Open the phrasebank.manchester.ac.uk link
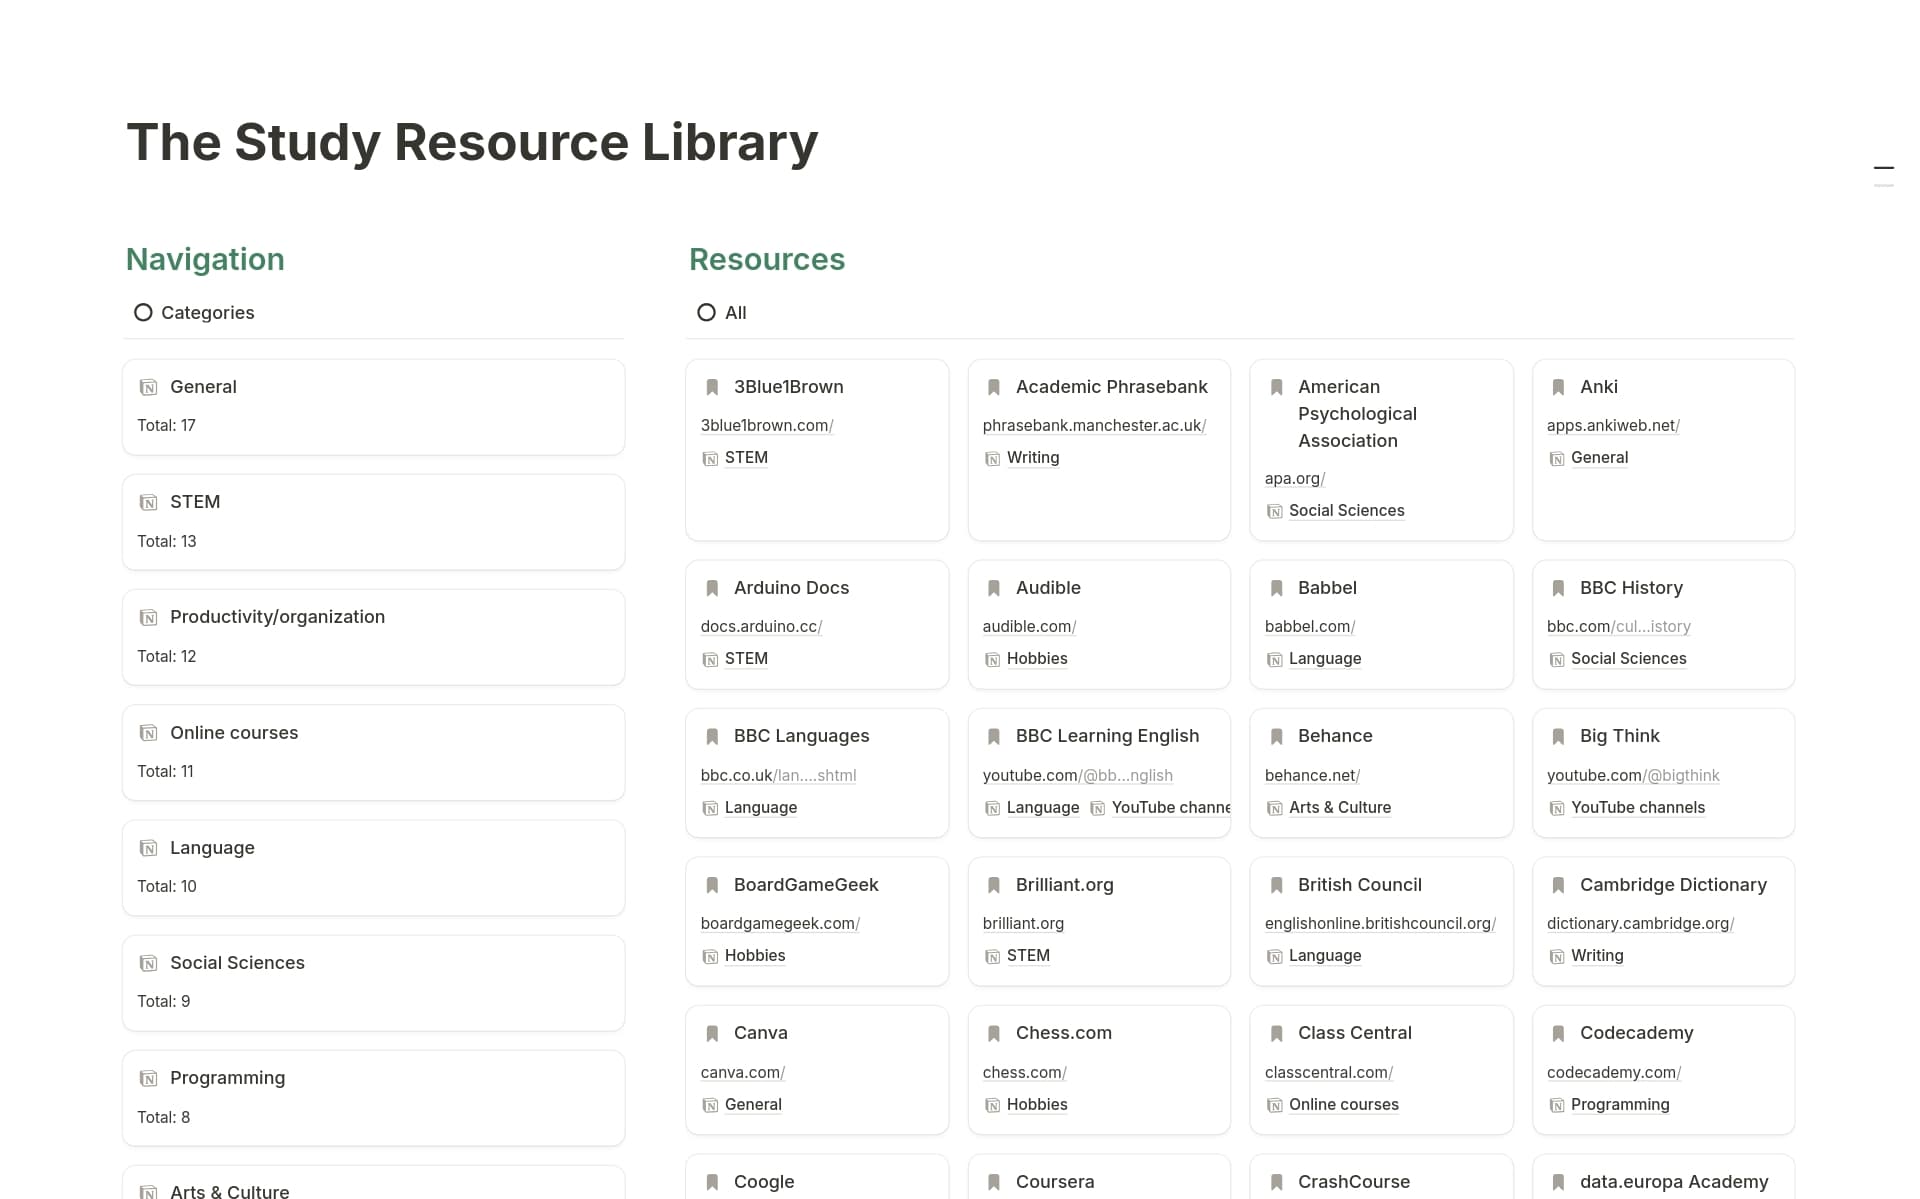Image resolution: width=1920 pixels, height=1199 pixels. (1093, 425)
